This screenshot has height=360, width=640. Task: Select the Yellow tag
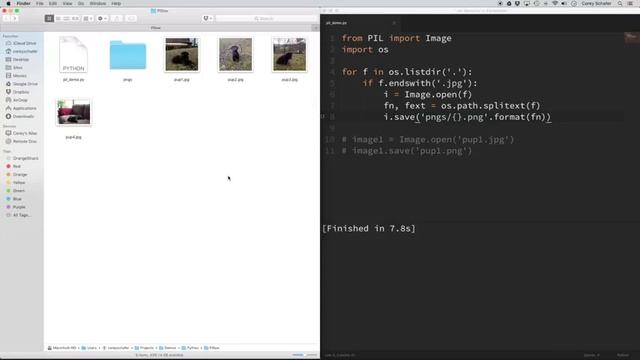(16, 183)
